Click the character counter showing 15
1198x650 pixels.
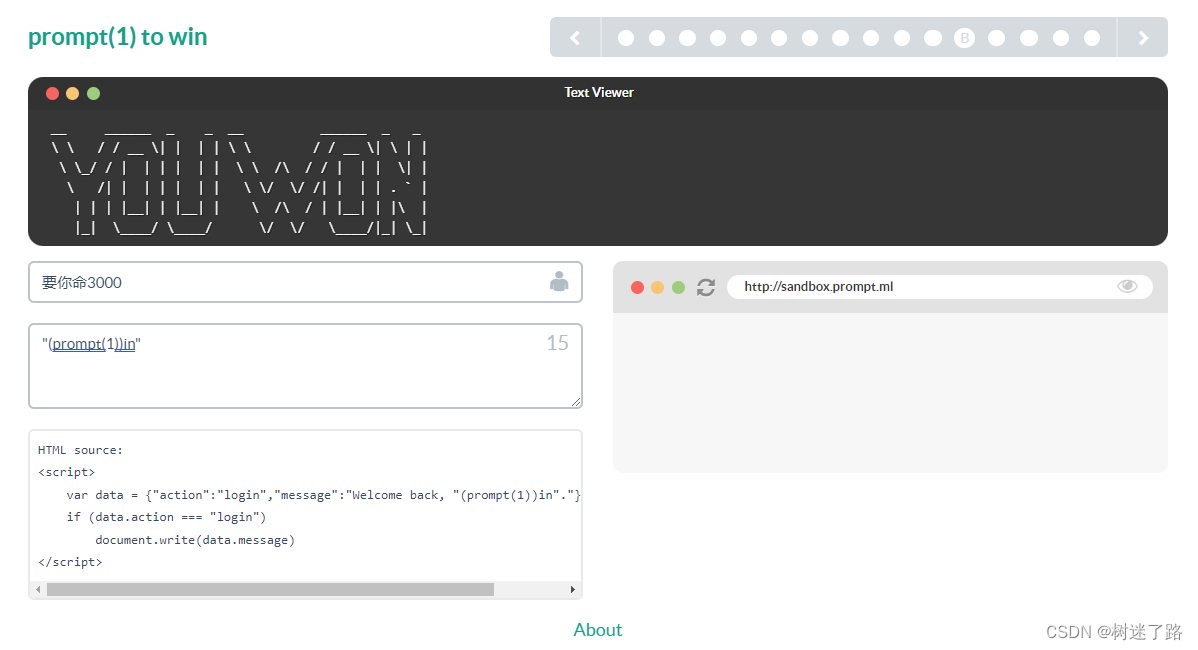point(557,343)
